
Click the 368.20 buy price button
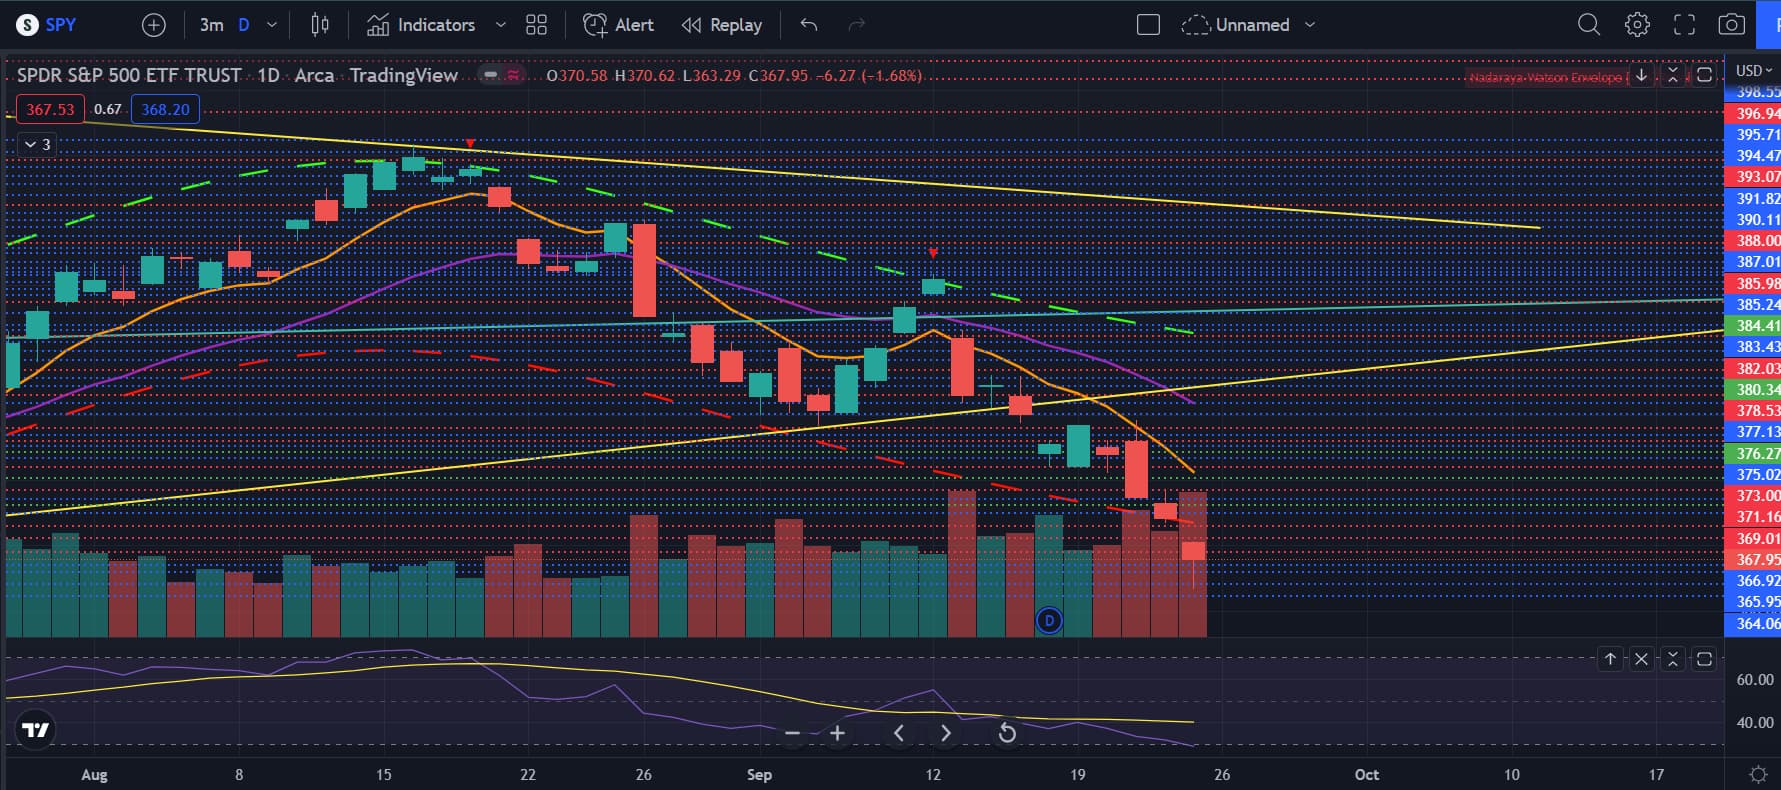[165, 109]
